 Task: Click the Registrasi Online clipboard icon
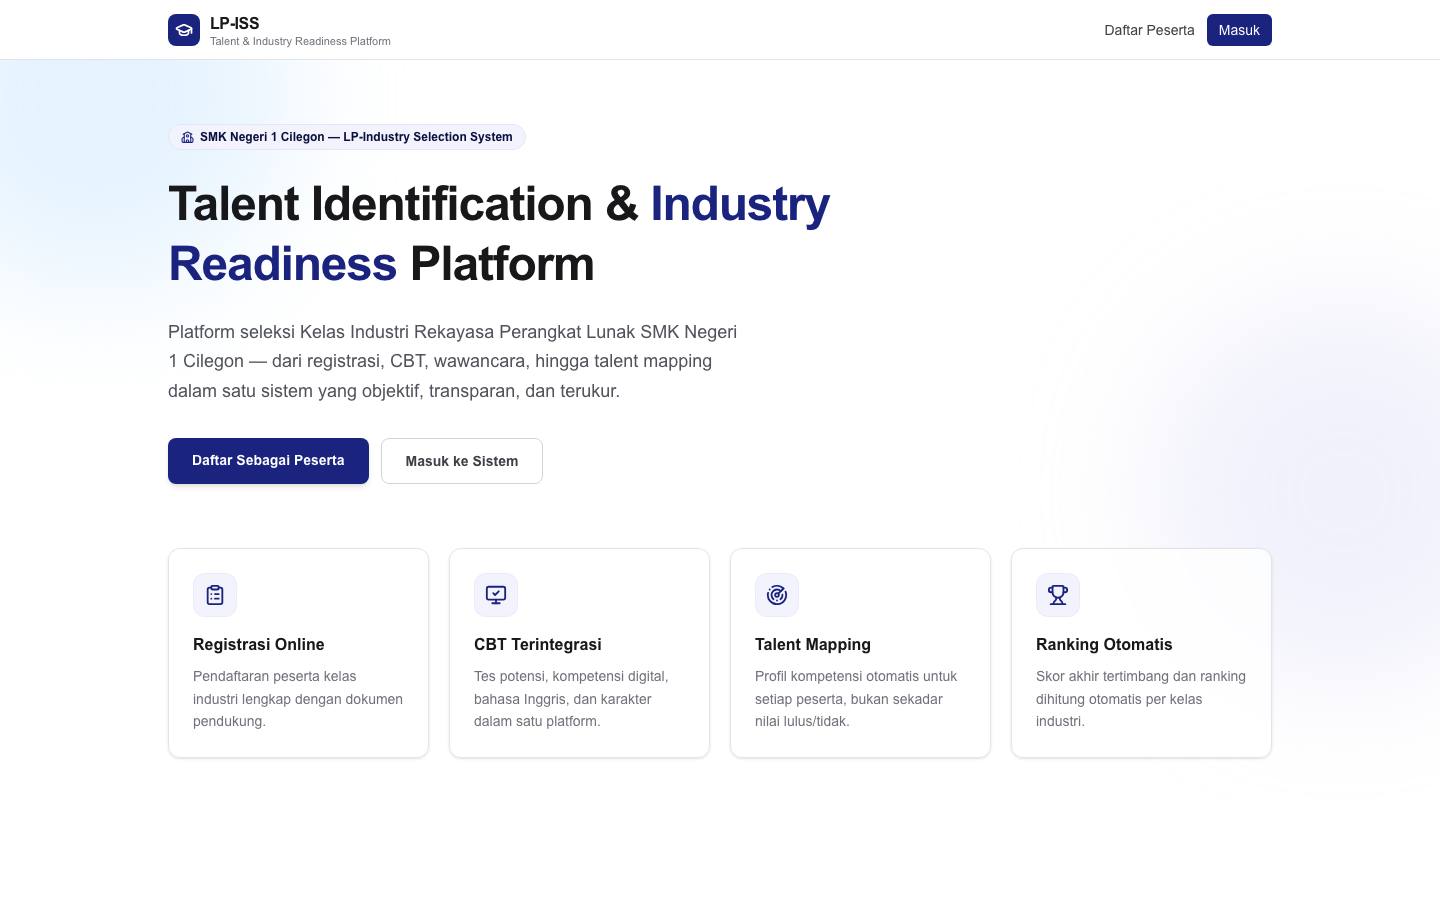(x=215, y=595)
